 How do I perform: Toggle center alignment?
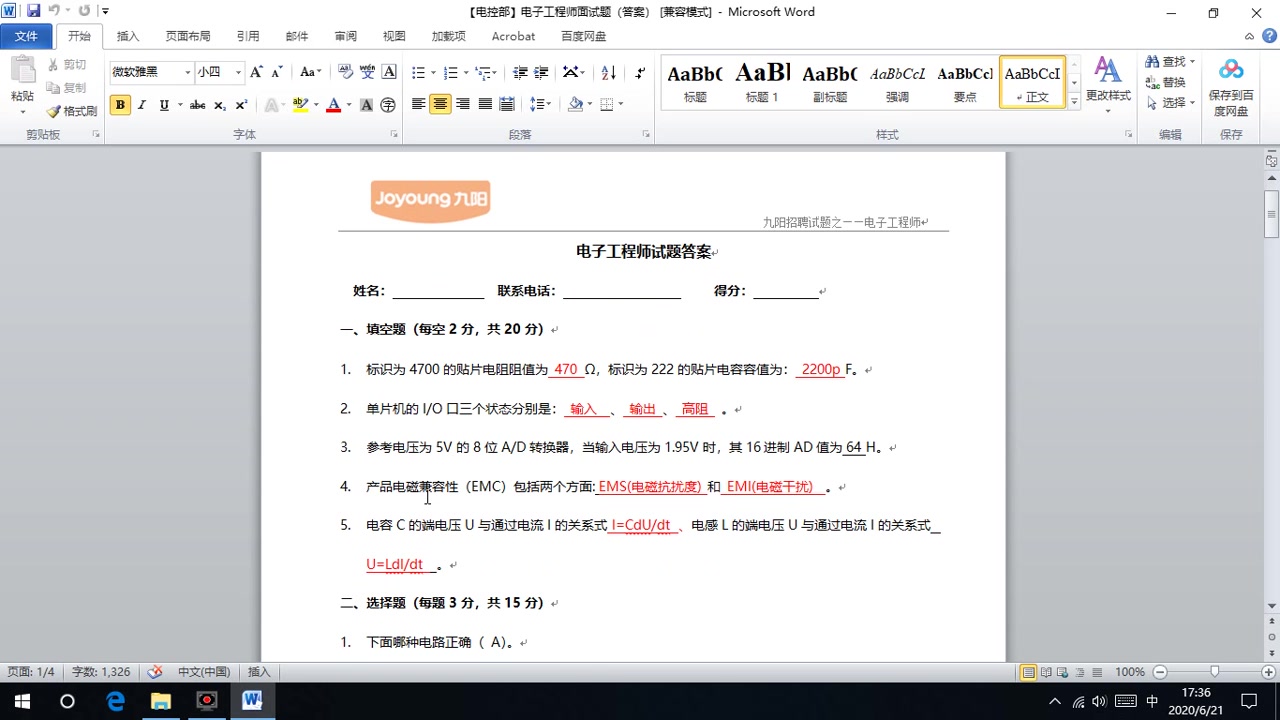[x=440, y=104]
